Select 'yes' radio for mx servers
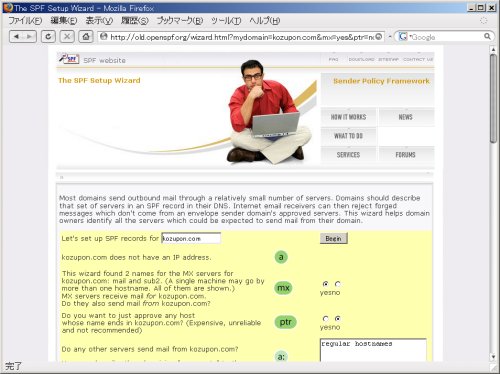This screenshot has width=500, height=374. [326, 284]
